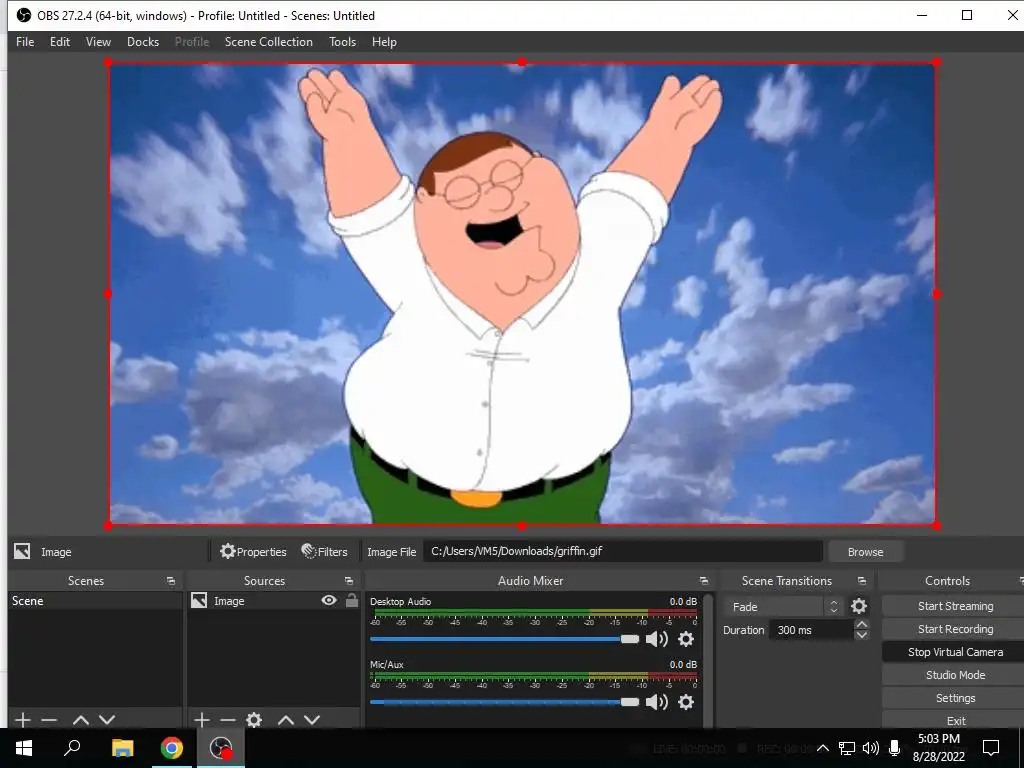Mute Desktop Audio speaker icon

pyautogui.click(x=656, y=639)
